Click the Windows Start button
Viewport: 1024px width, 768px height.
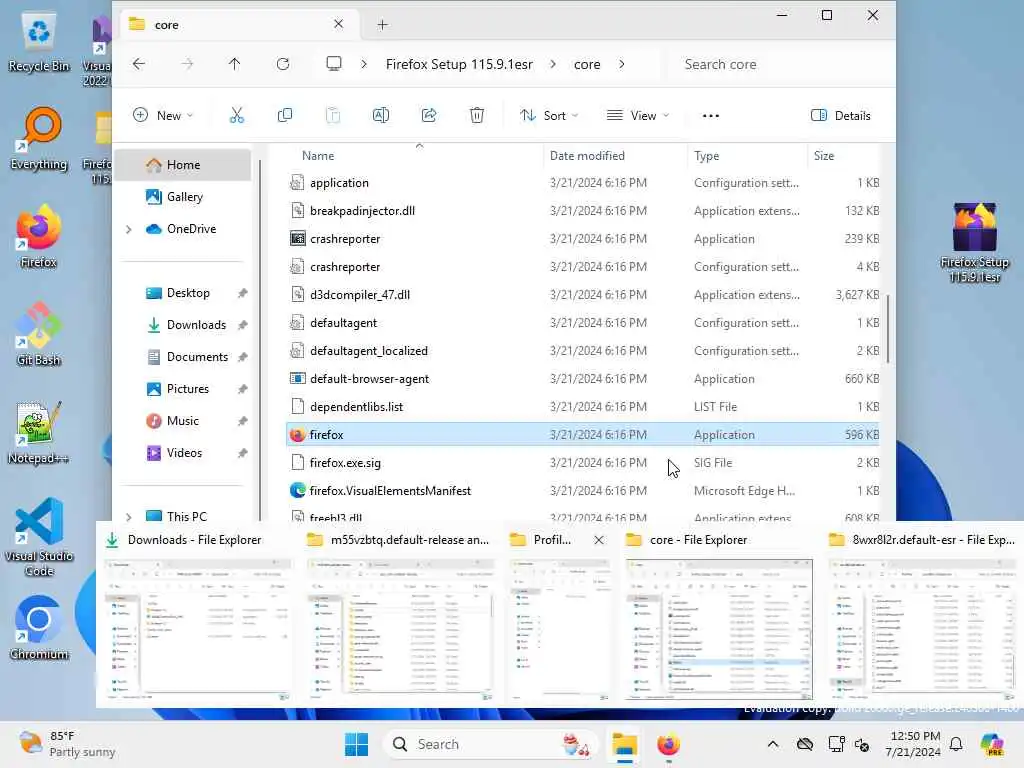(357, 744)
